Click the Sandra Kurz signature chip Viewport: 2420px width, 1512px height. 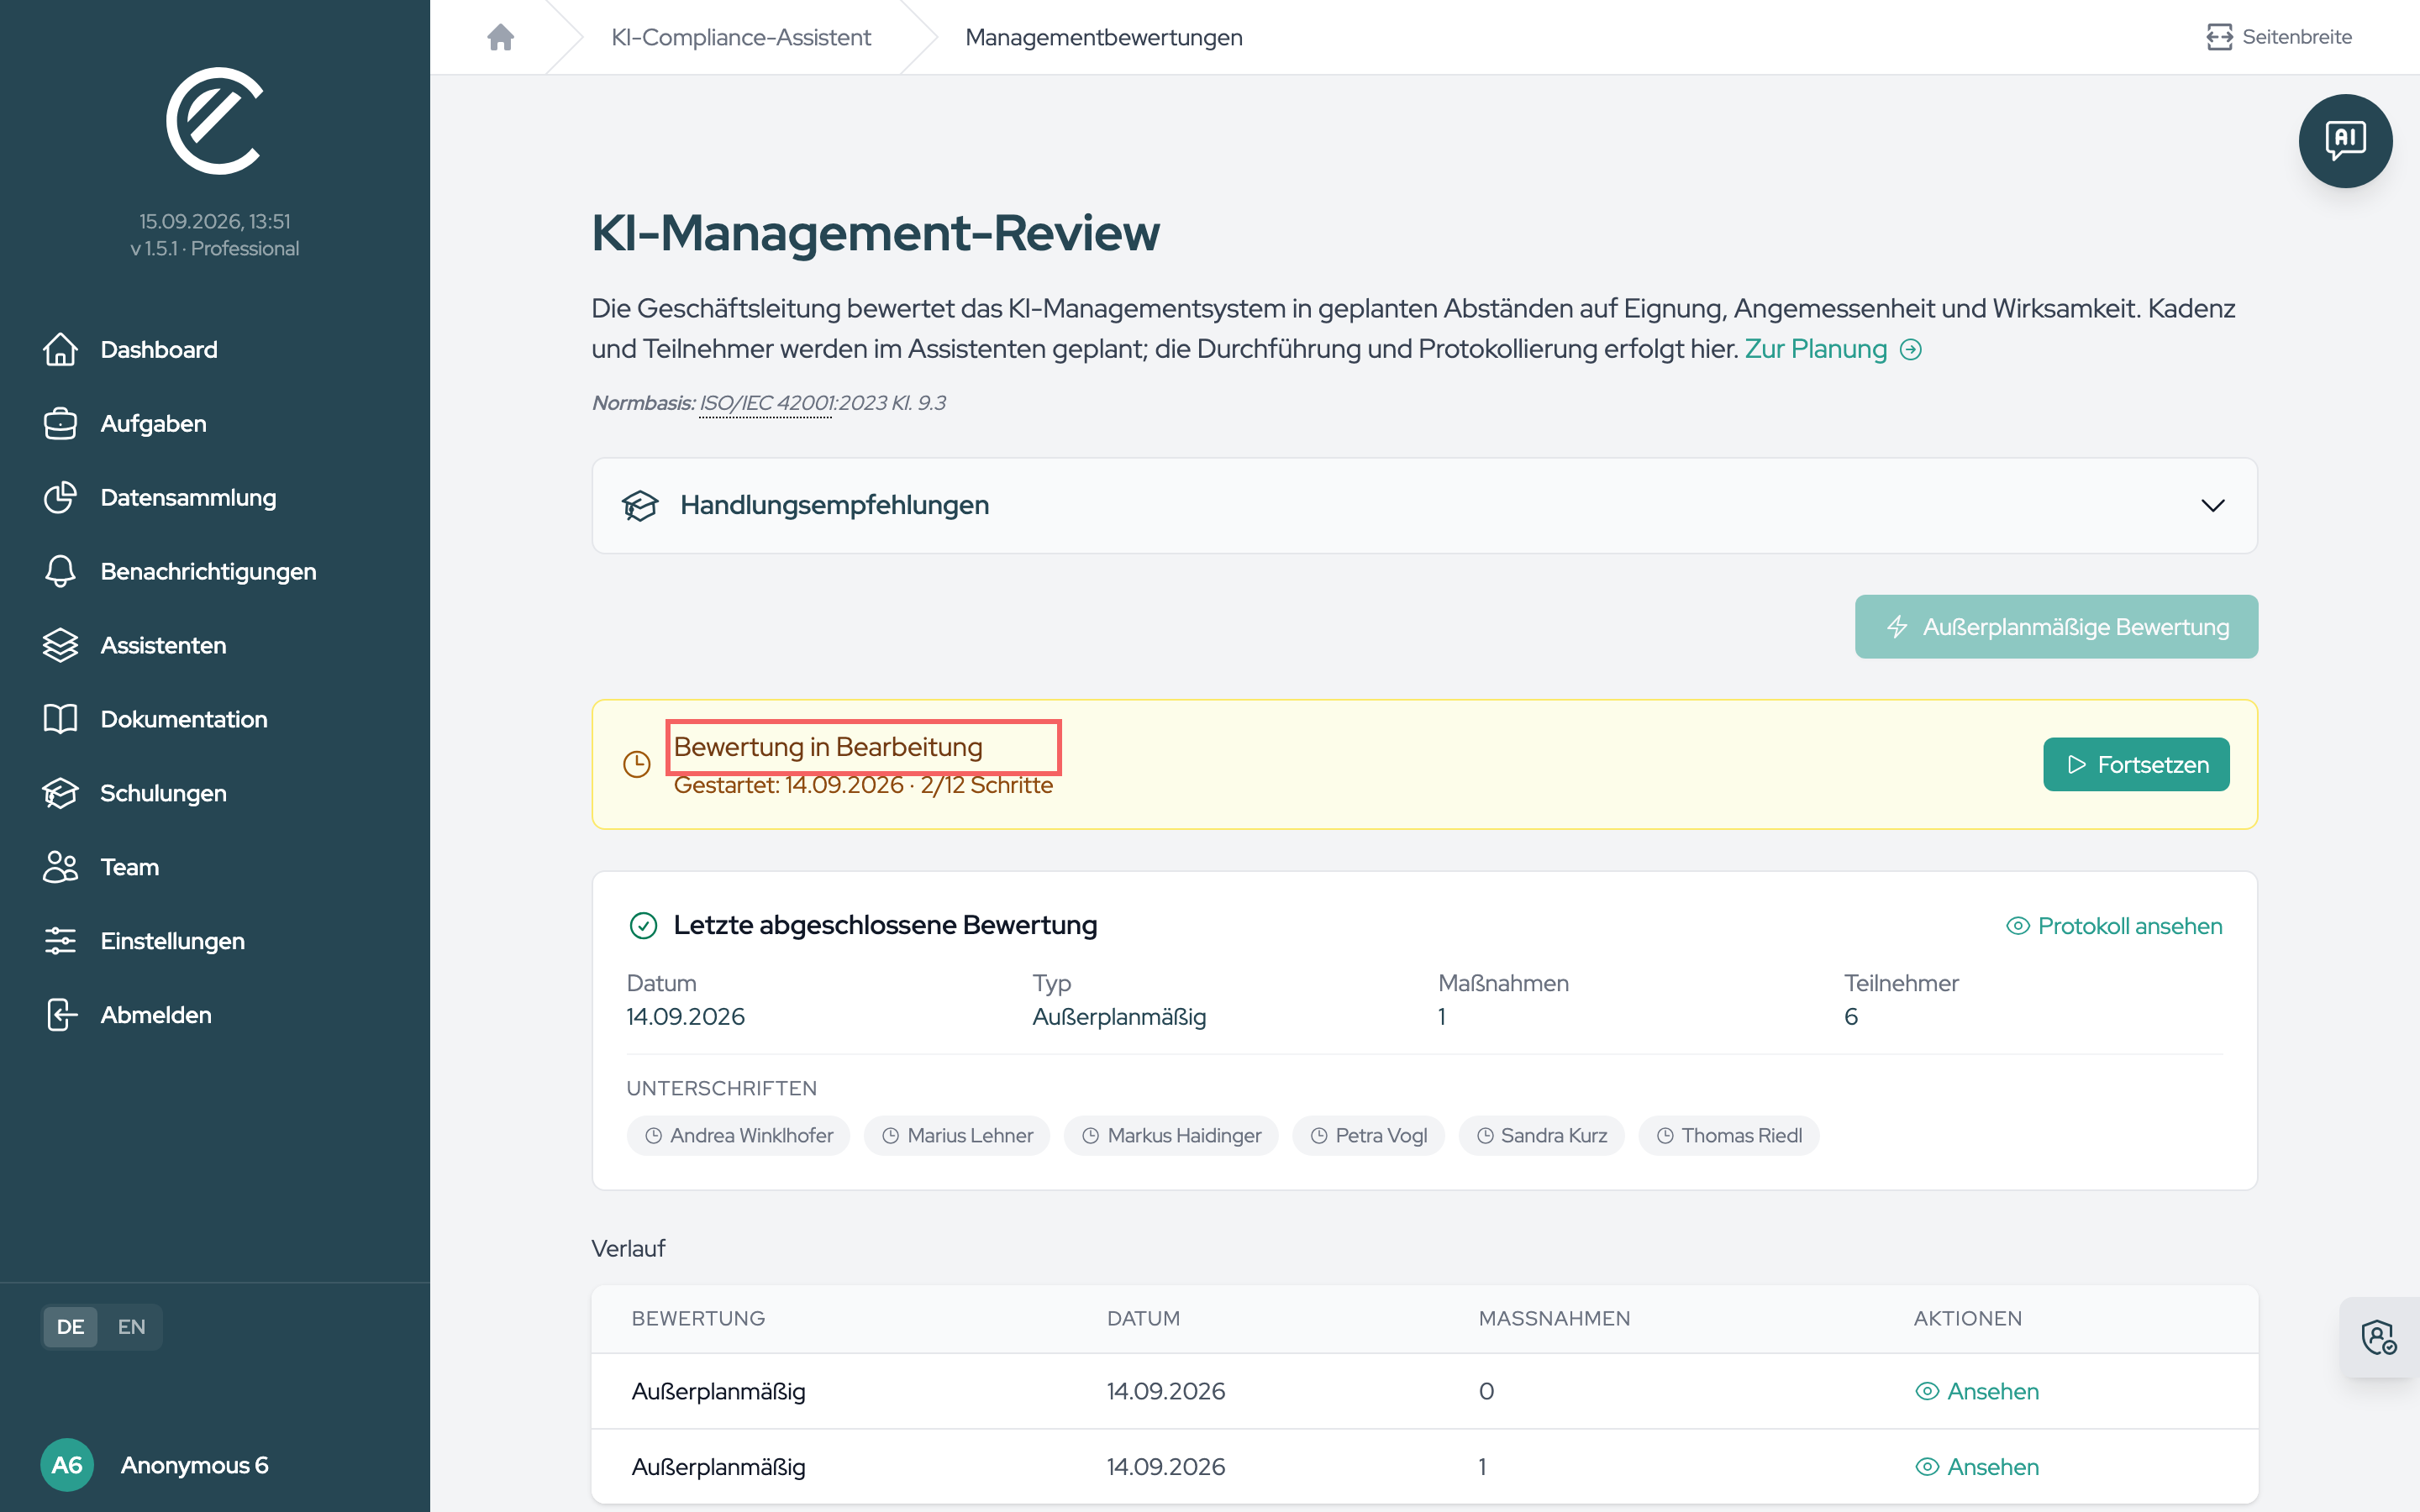(x=1541, y=1135)
